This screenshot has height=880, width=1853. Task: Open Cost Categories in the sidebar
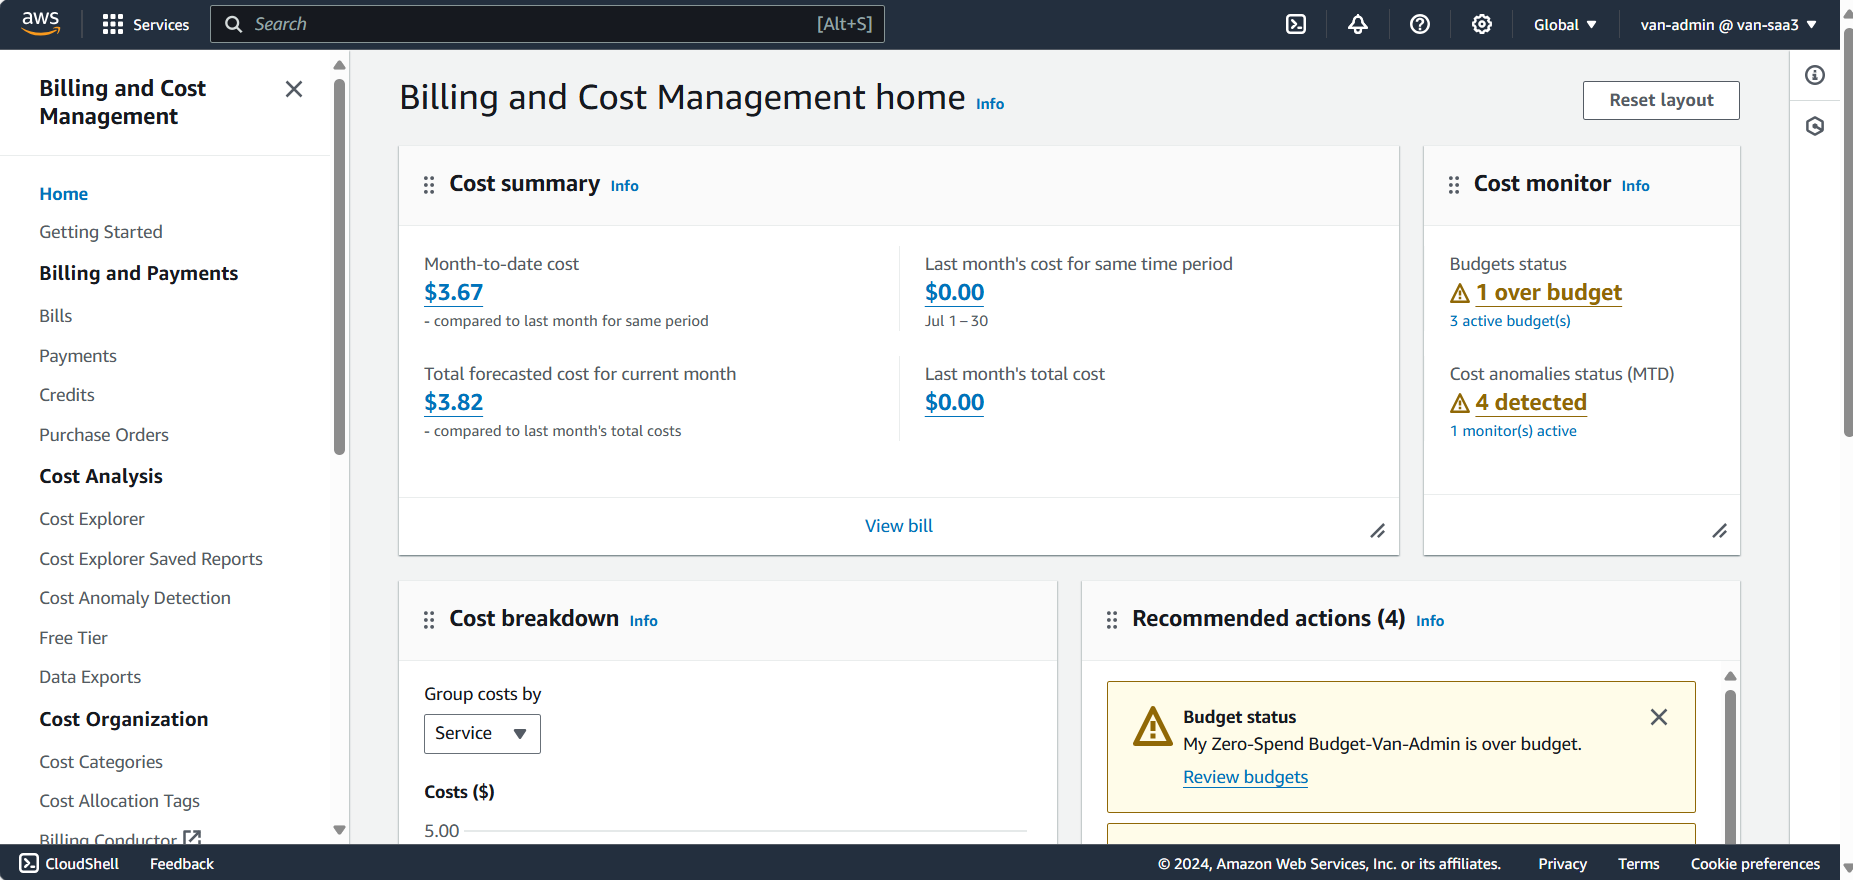pos(101,762)
